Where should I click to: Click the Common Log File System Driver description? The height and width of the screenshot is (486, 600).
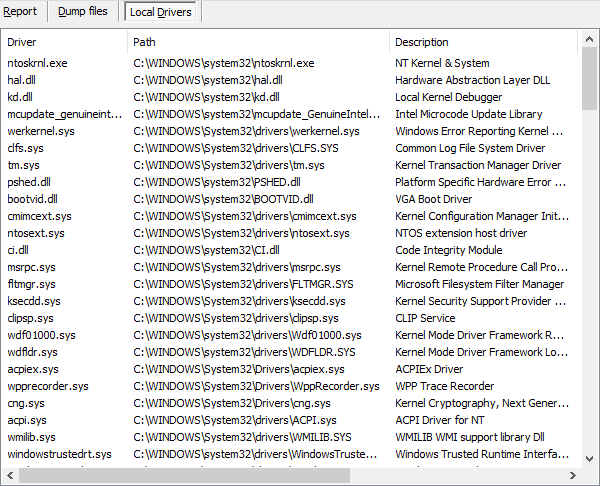coord(470,148)
